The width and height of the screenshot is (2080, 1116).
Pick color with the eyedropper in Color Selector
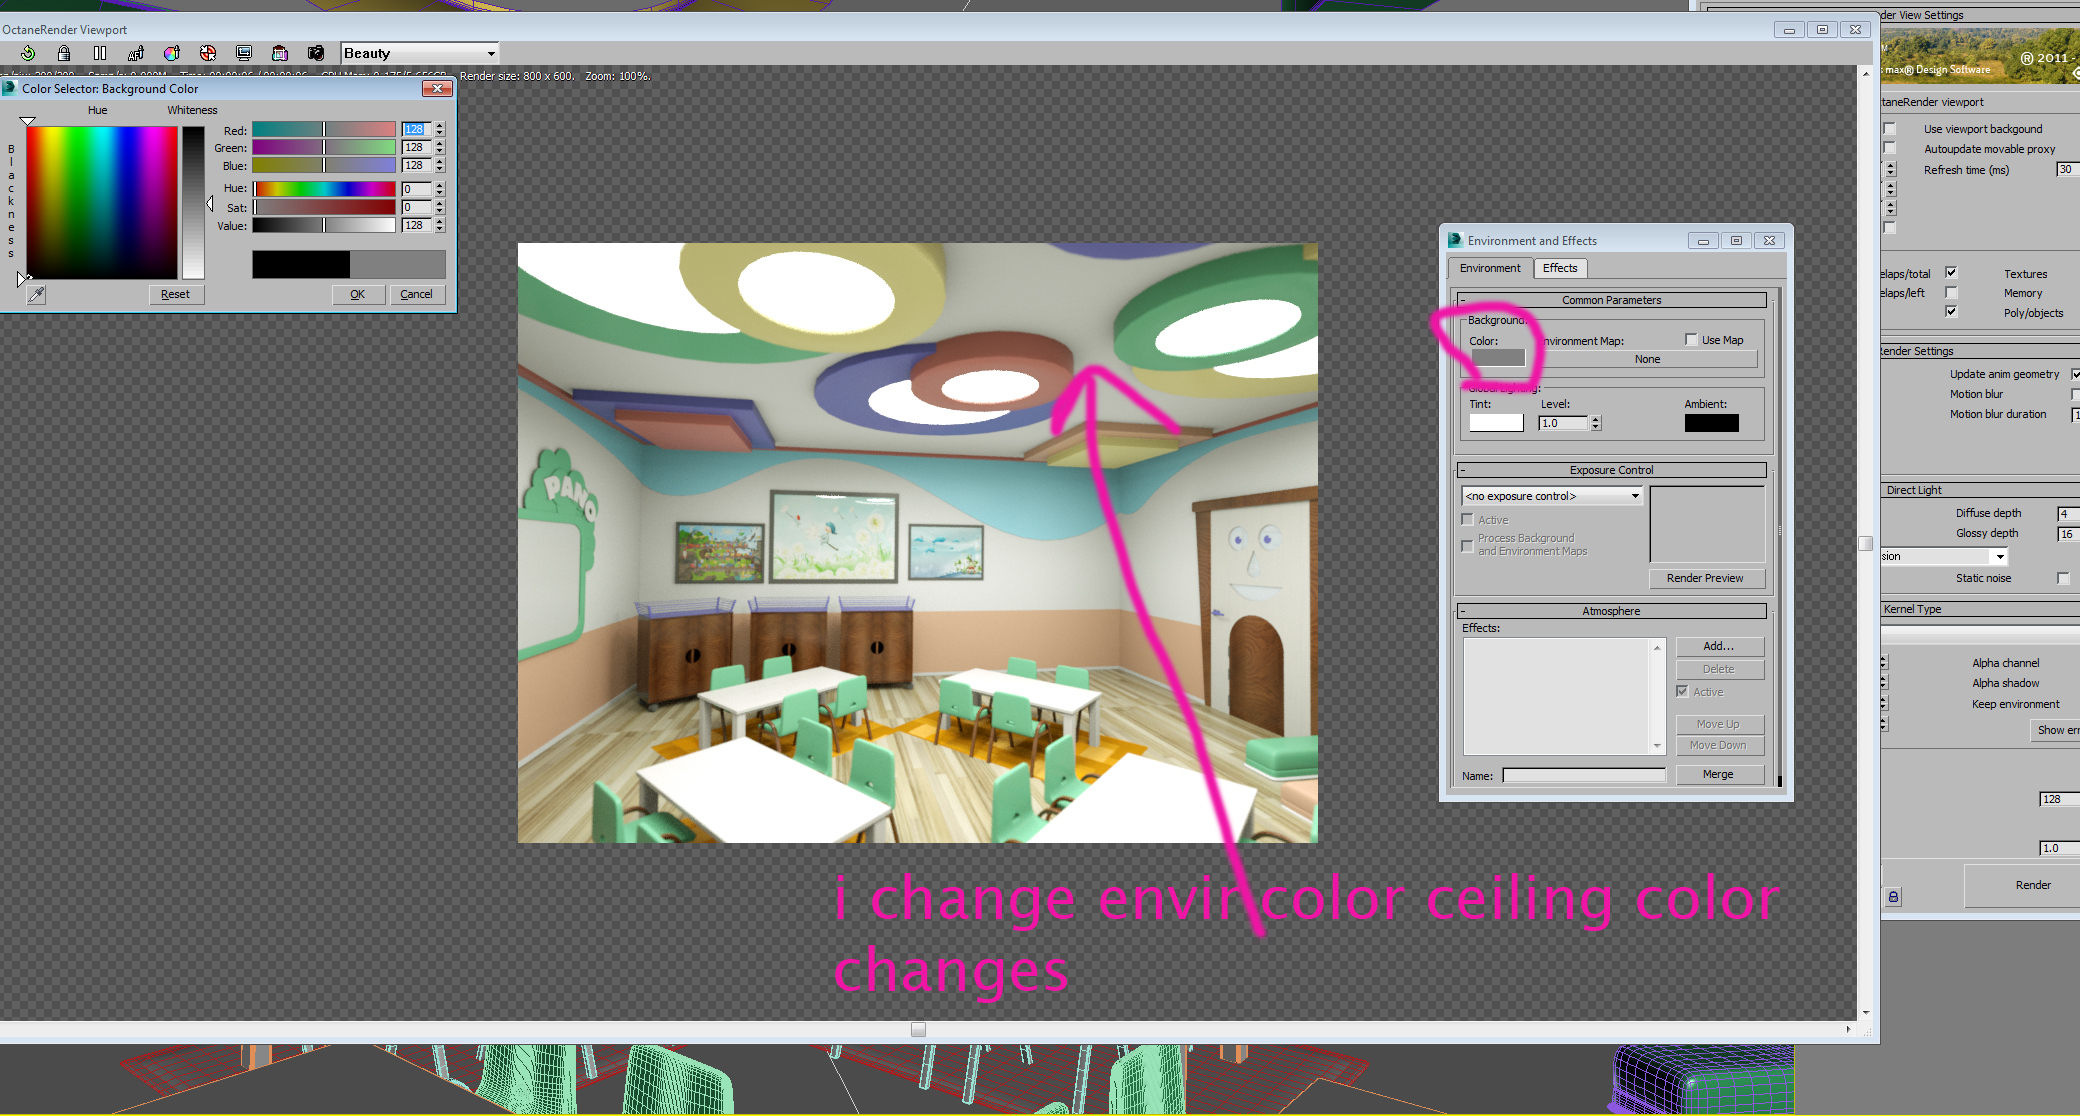(x=37, y=294)
